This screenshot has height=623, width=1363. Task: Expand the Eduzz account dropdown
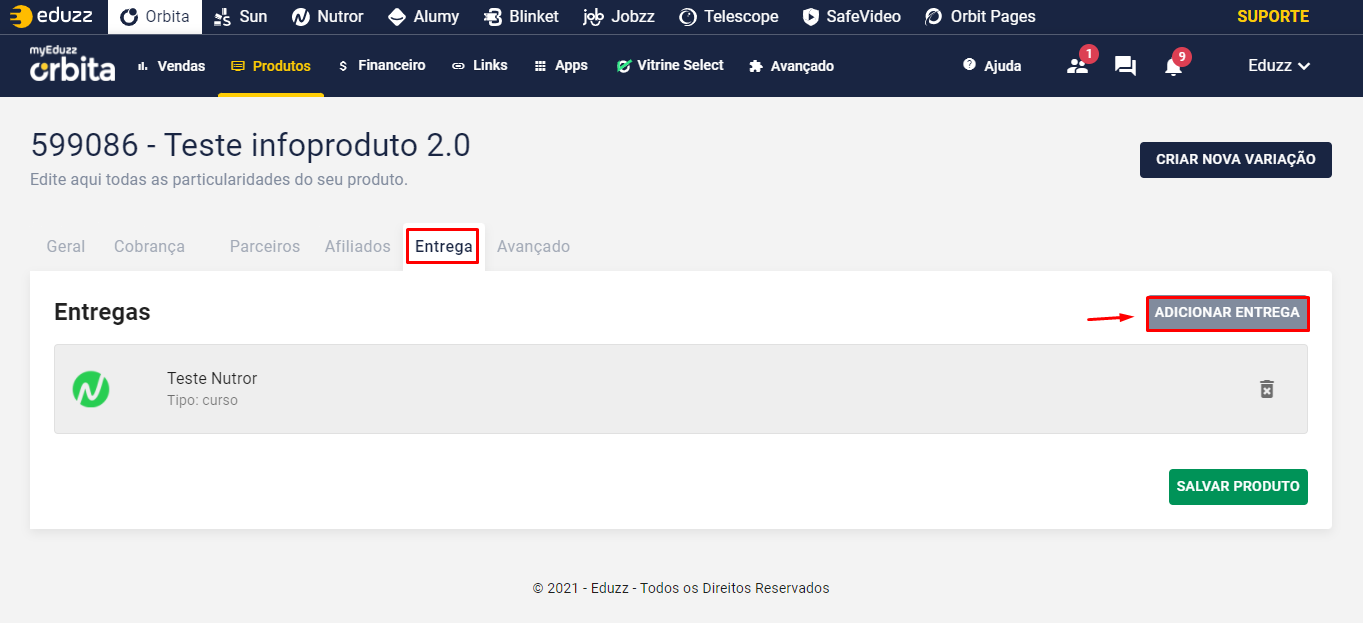click(1279, 66)
